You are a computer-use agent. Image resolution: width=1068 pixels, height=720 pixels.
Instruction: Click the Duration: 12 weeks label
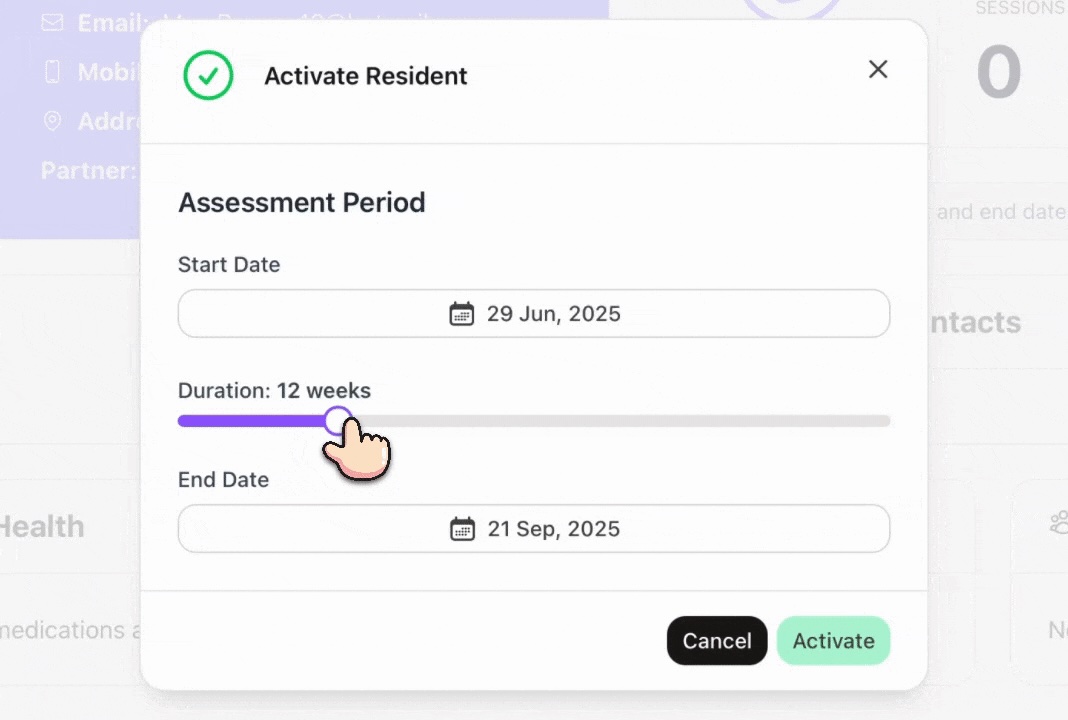274,390
